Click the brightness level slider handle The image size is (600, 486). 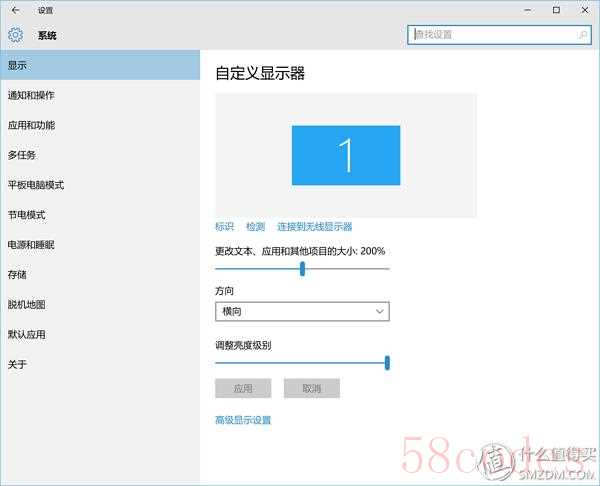387,363
